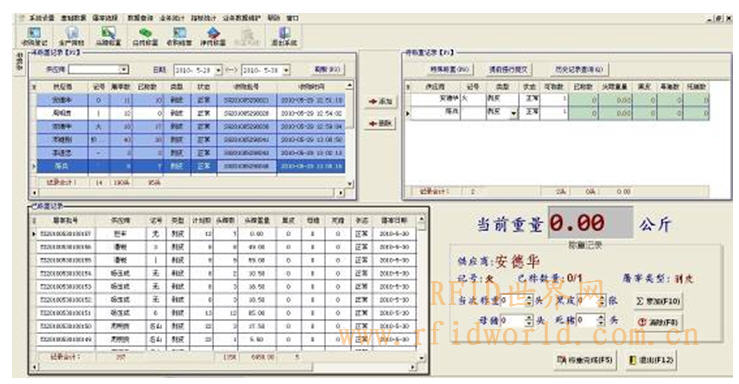Image resolution: width=739 pixels, height=384 pixels.
Task: Click the toolbar icon showing a document page
Action: (x=72, y=36)
